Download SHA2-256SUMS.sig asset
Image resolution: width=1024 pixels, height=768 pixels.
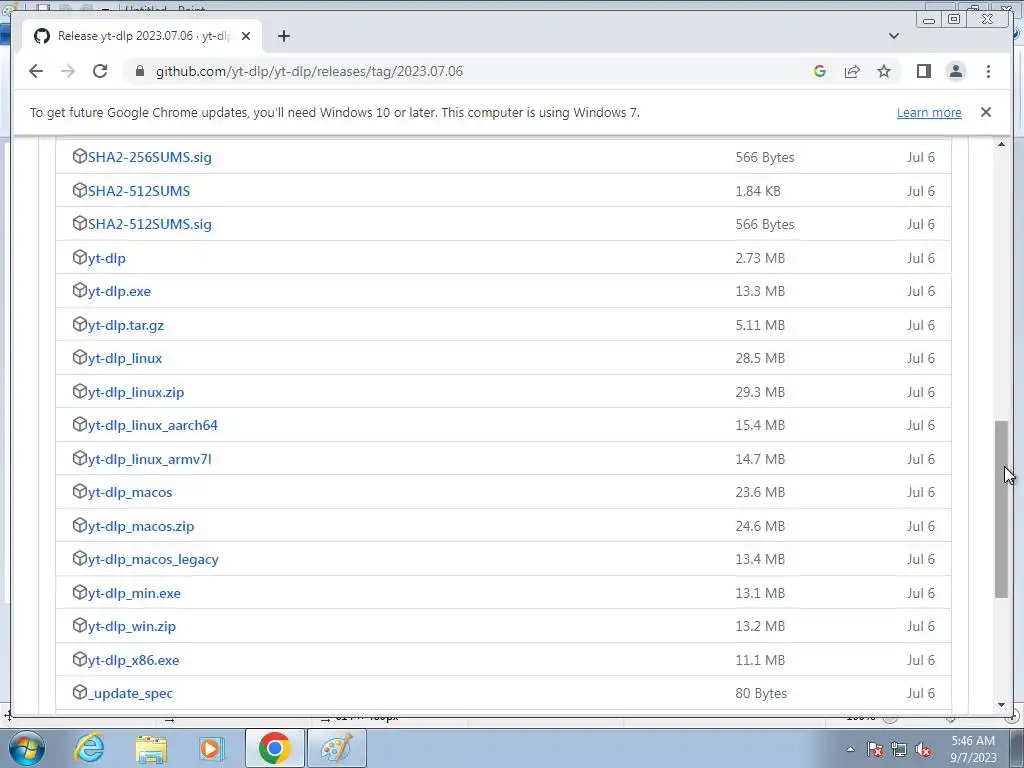150,157
